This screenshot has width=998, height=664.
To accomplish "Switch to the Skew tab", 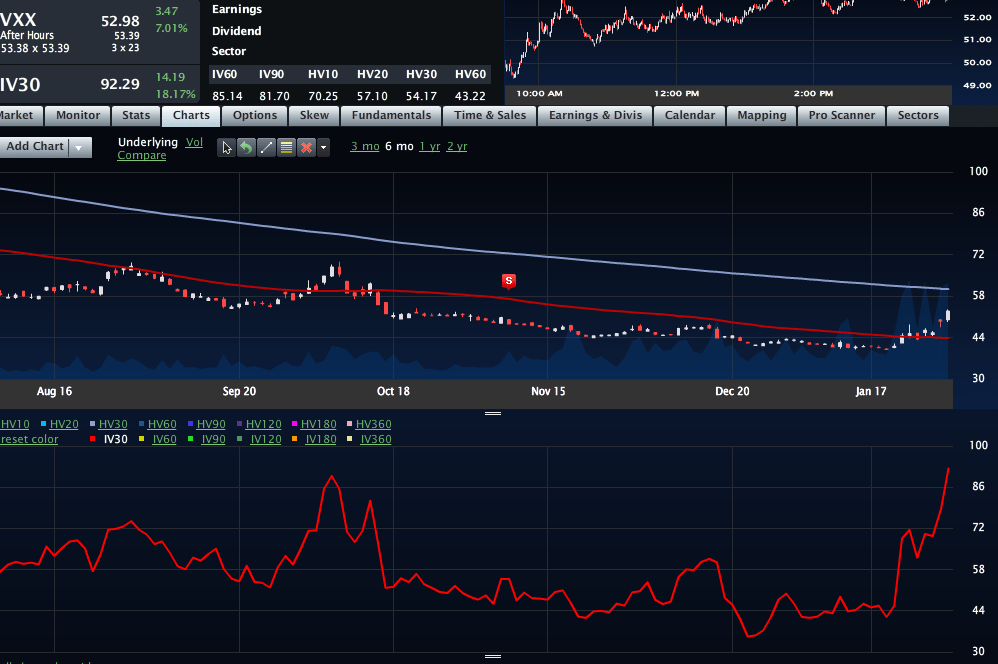I will click(x=314, y=115).
